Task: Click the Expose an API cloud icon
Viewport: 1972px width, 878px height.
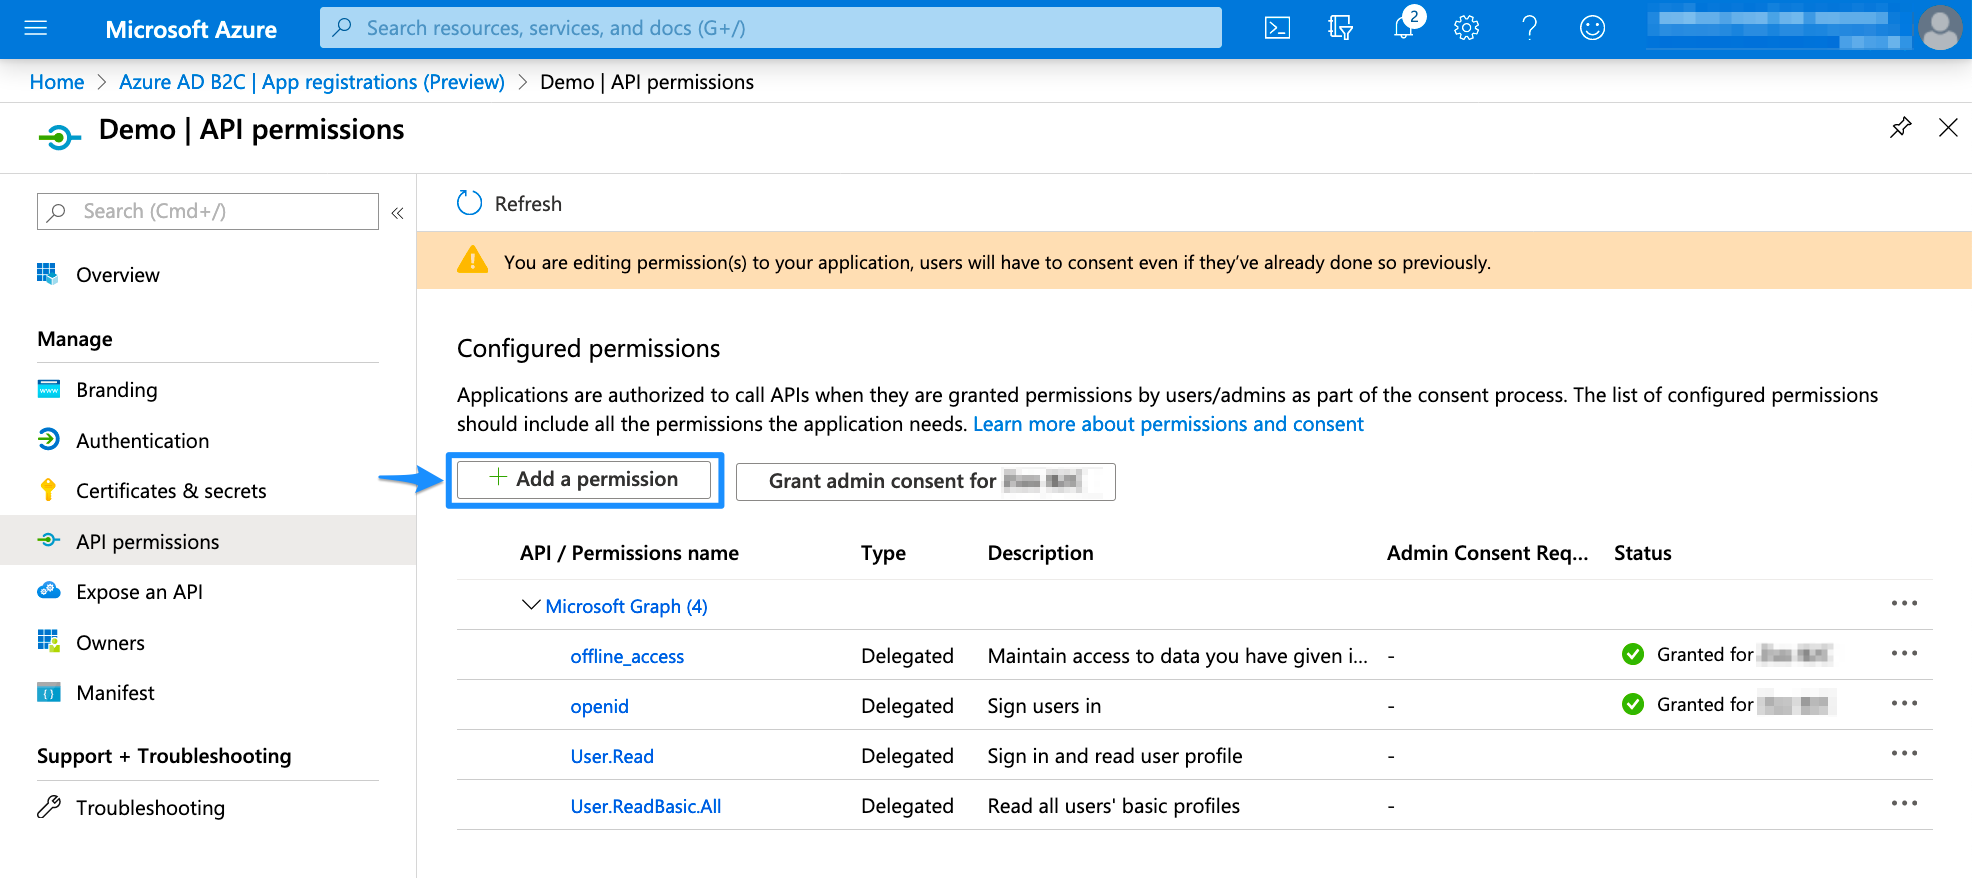Action: click(x=49, y=590)
